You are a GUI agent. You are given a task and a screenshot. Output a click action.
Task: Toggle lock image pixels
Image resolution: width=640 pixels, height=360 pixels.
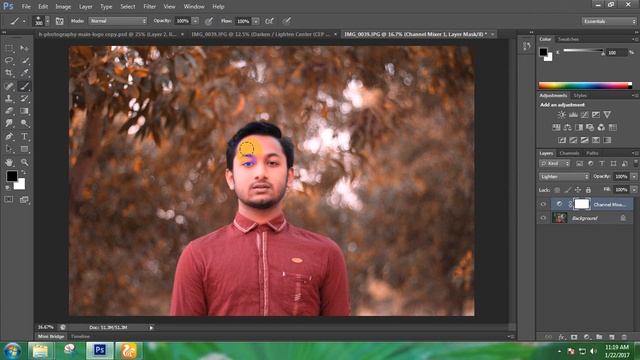(x=567, y=190)
